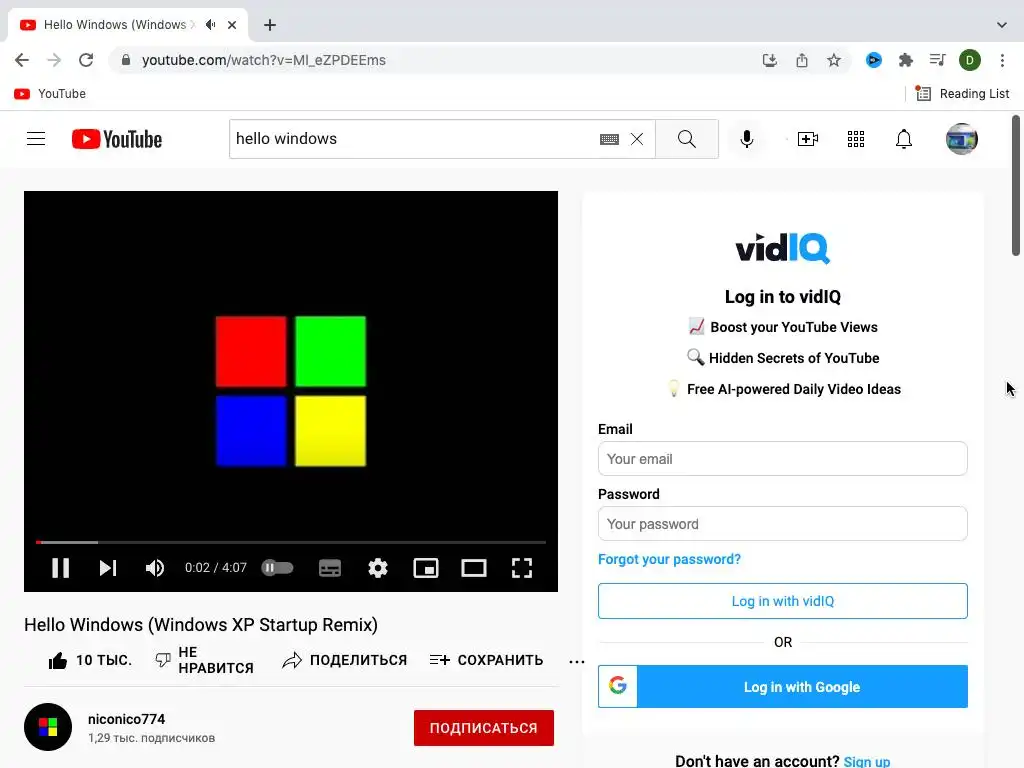Screen dimensions: 1024x768
Task: Open the YouTube hamburger guide menu
Action: click(36, 138)
